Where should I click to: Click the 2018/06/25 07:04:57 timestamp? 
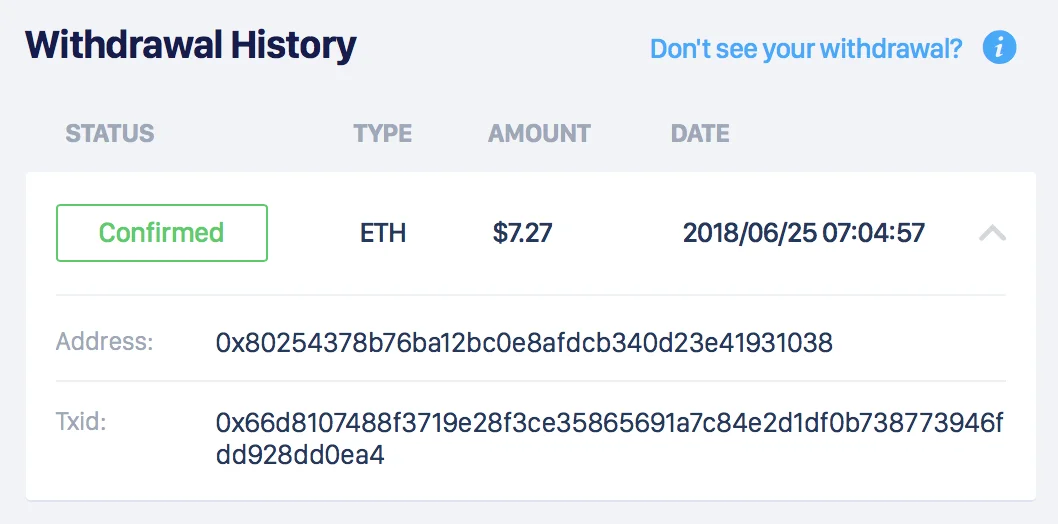click(804, 233)
